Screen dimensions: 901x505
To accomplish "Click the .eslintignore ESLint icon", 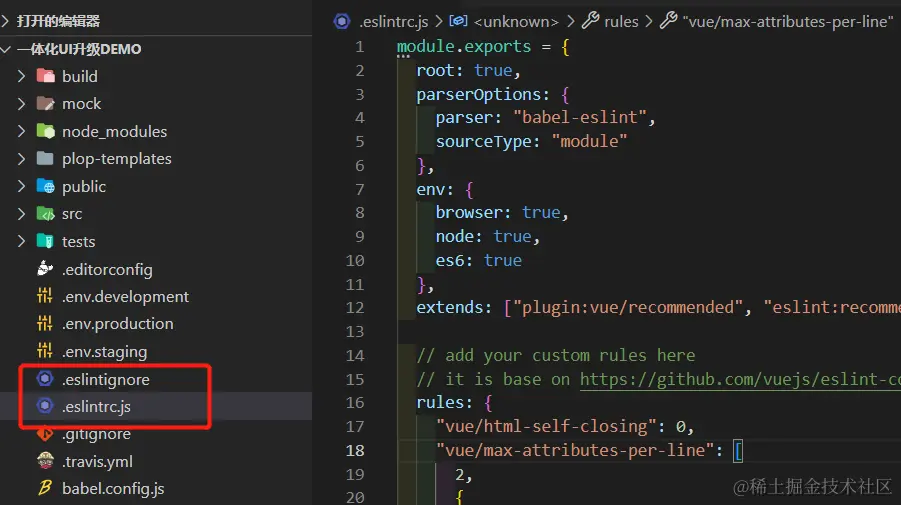I will click(45, 379).
